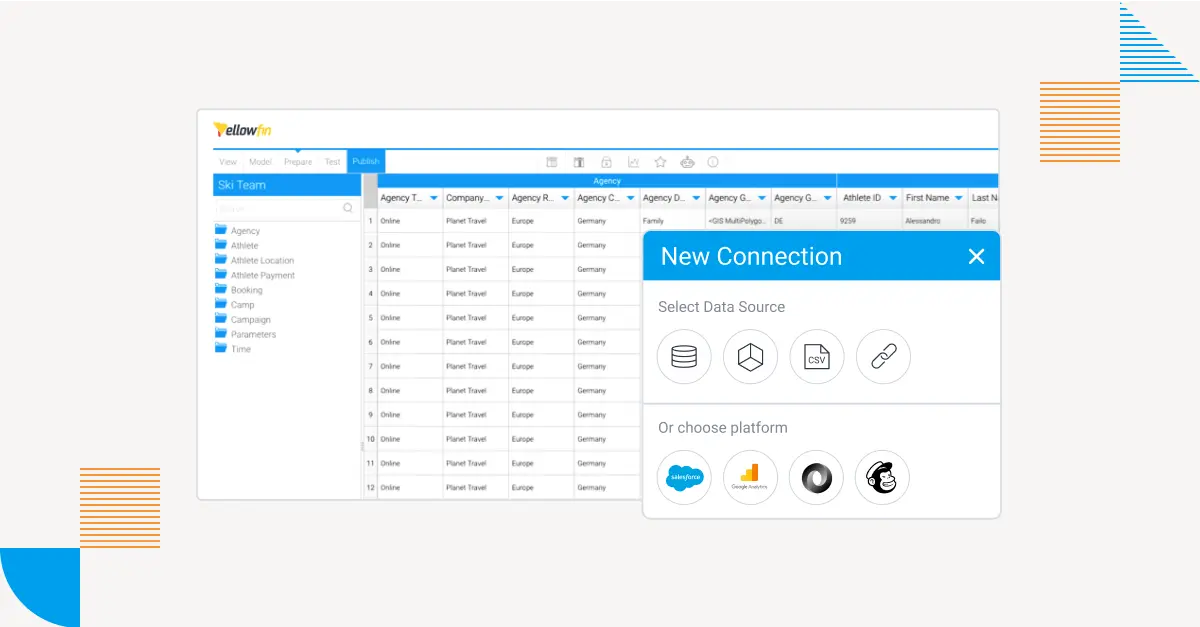Expand the Company column dropdown arrow
This screenshot has height=627, width=1200.
(x=497, y=198)
